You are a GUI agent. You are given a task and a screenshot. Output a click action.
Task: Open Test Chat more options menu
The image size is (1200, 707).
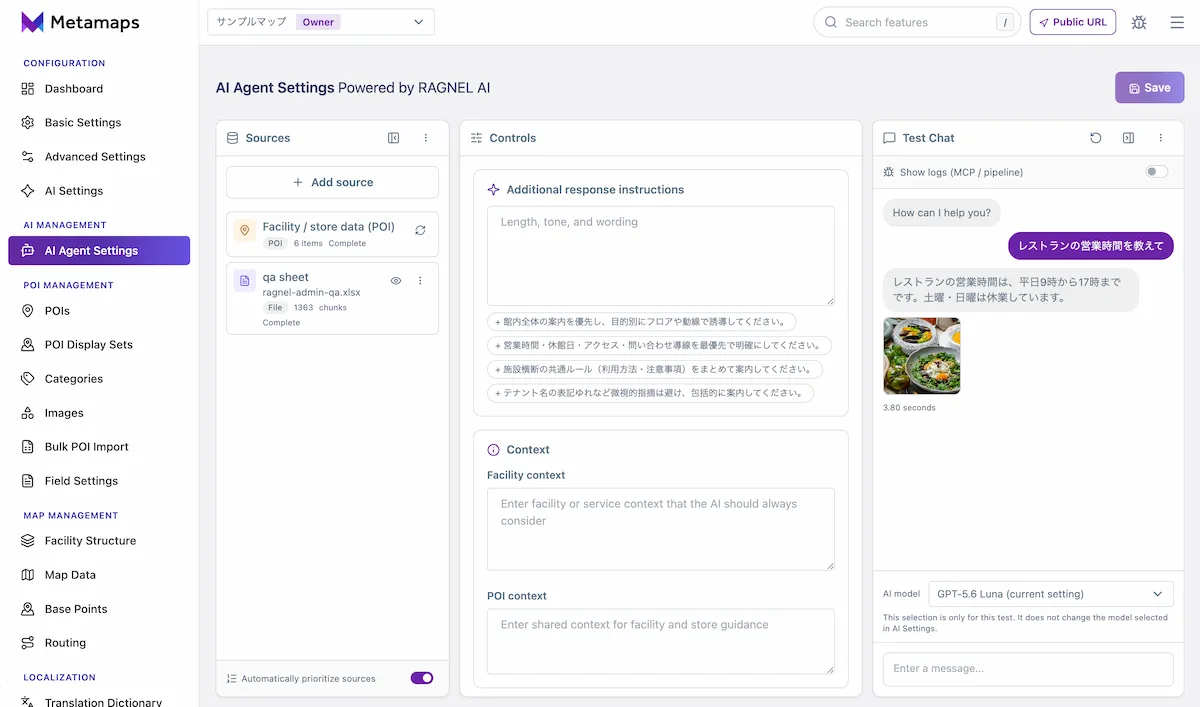pyautogui.click(x=1161, y=138)
